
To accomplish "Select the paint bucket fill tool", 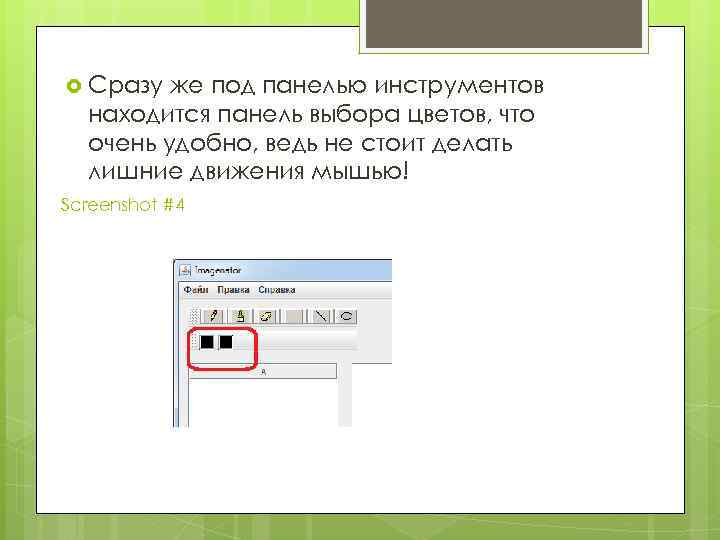I will pyautogui.click(x=239, y=316).
